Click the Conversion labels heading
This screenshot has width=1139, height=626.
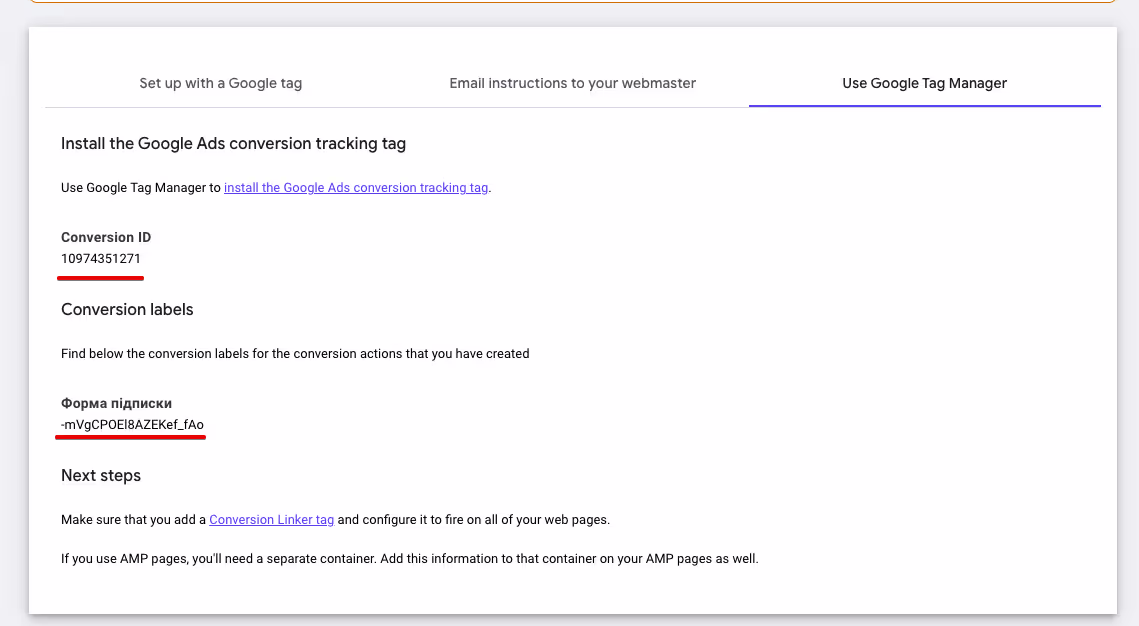pyautogui.click(x=127, y=309)
